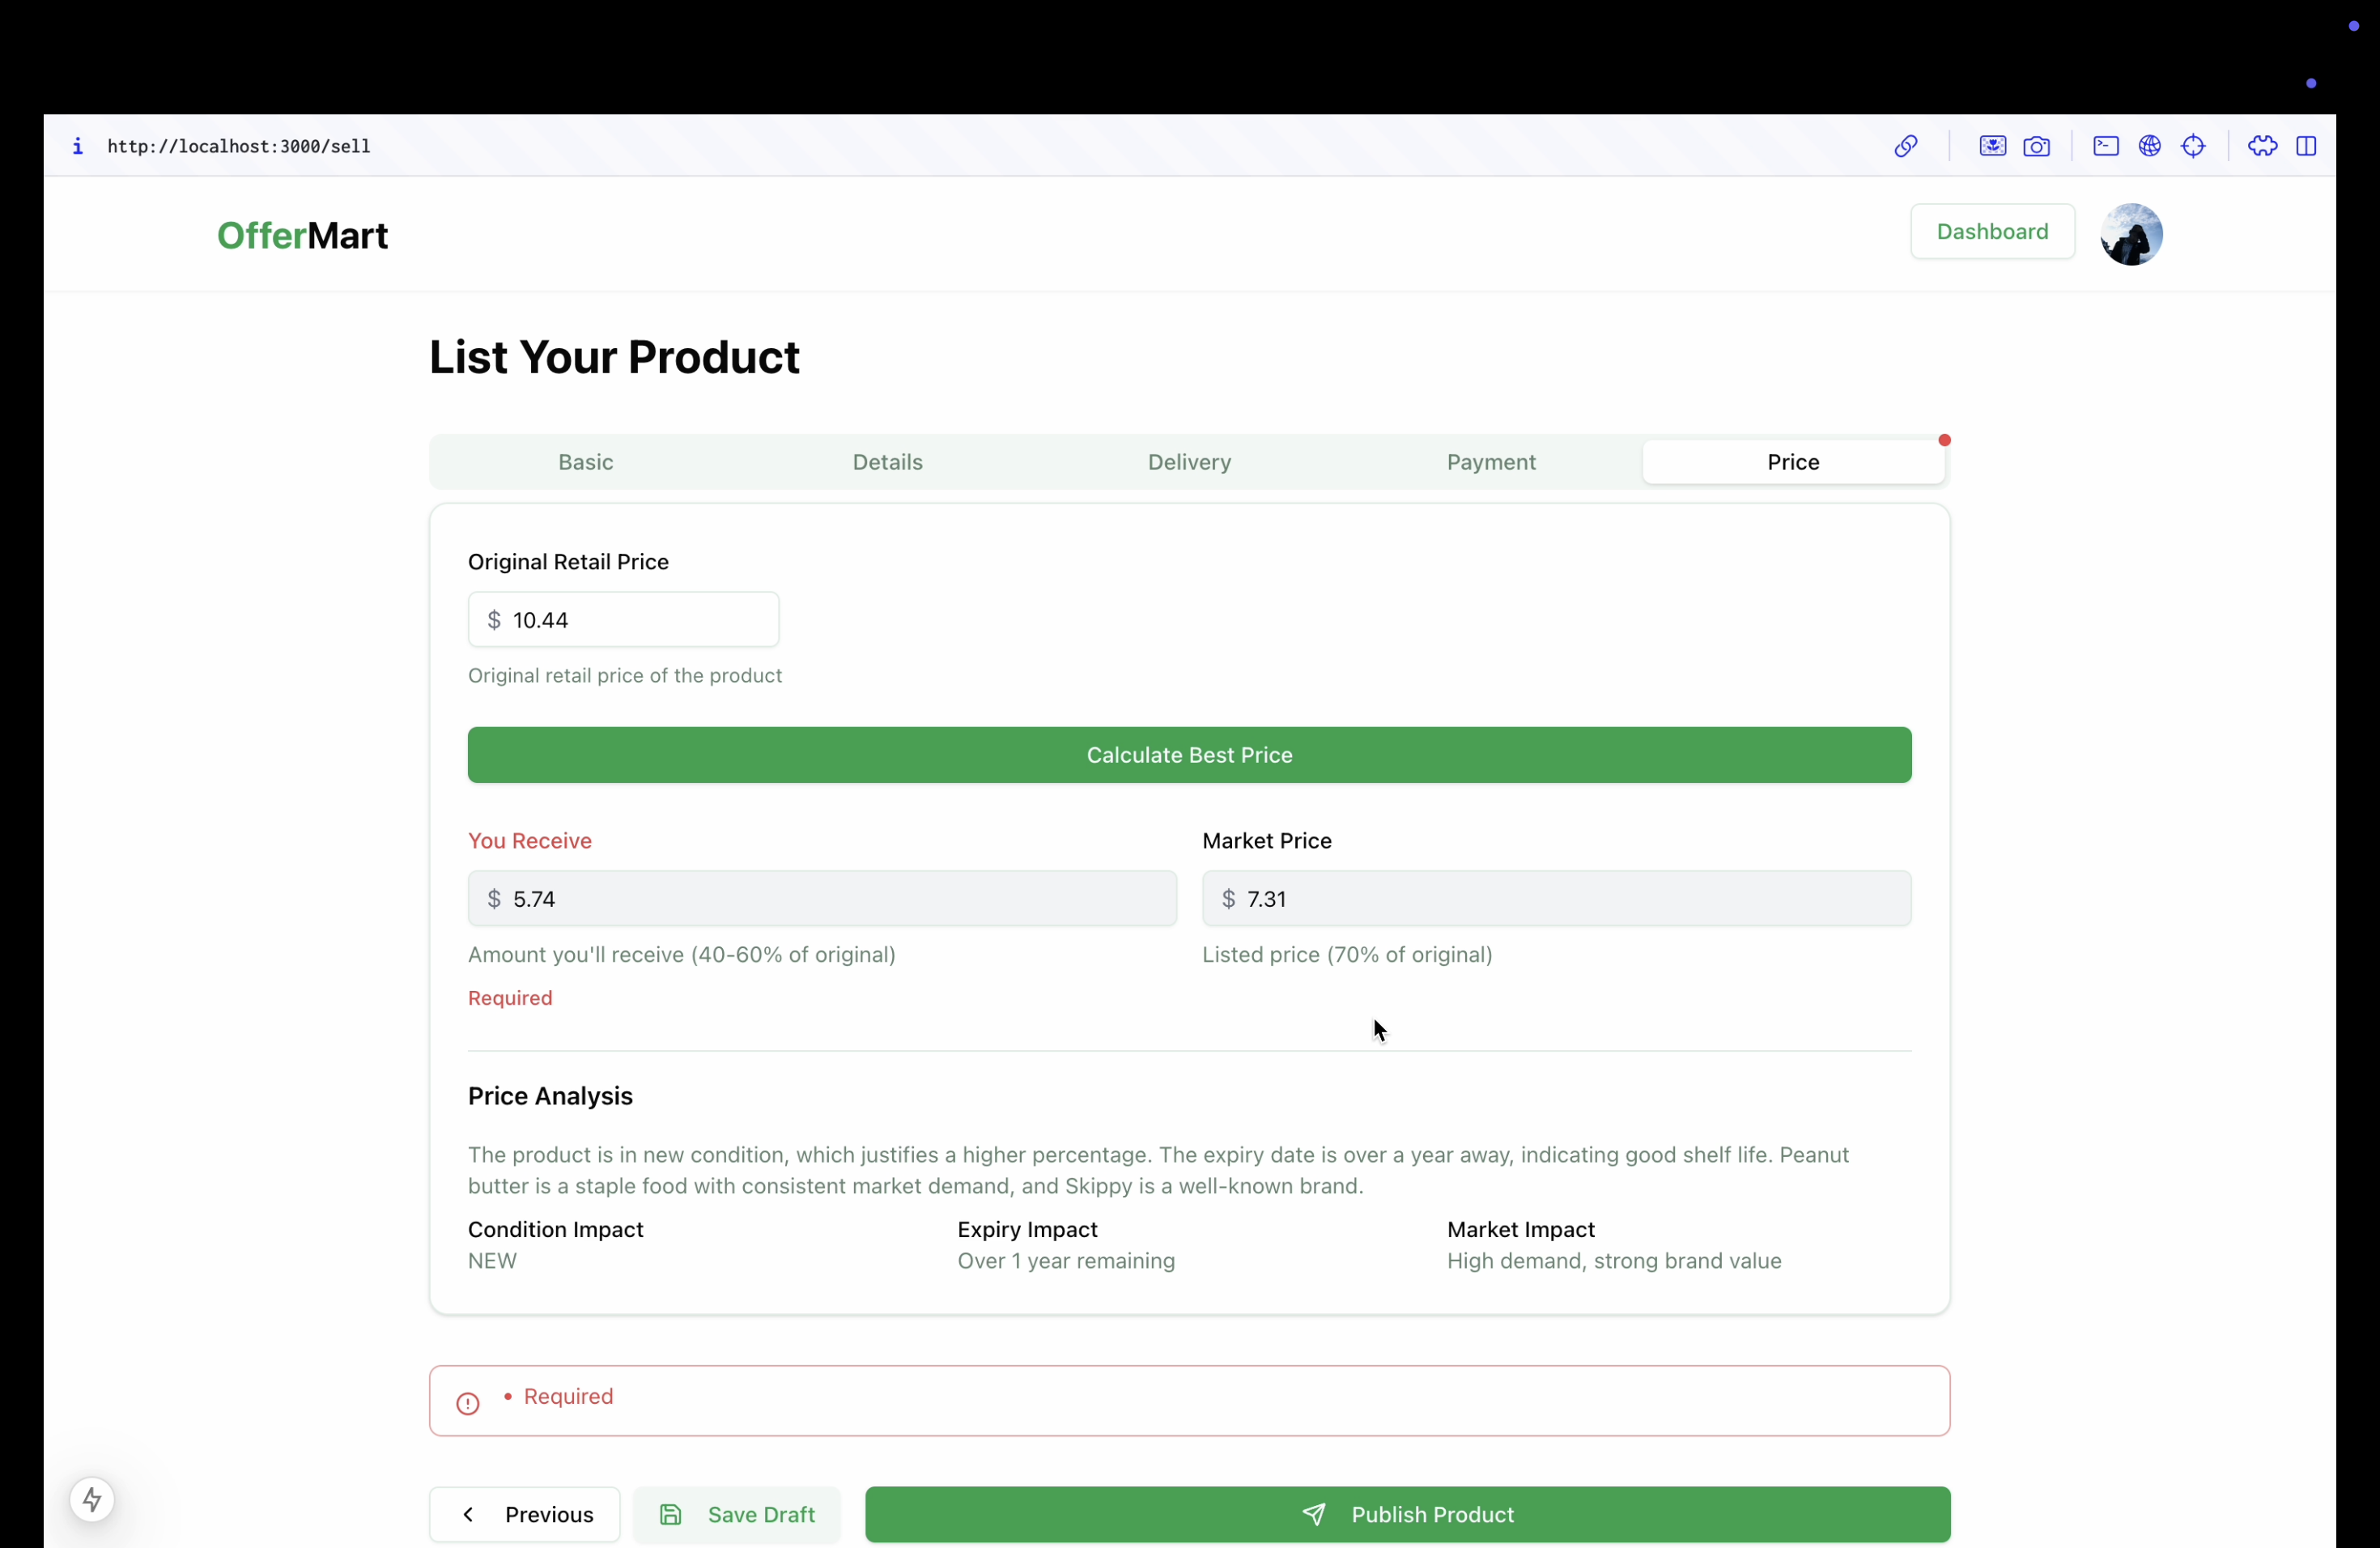This screenshot has height=1548, width=2380.
Task: Click the globe network icon
Action: tap(2149, 146)
